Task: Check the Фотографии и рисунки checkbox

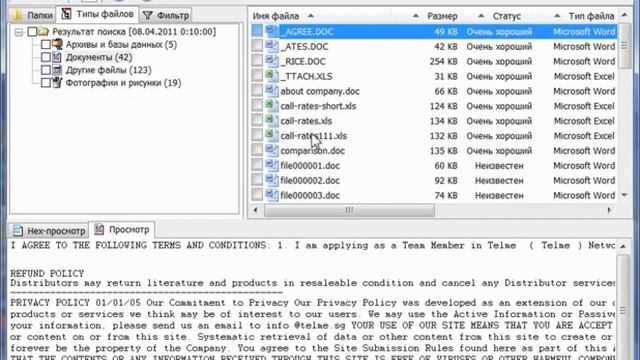Action: point(46,83)
